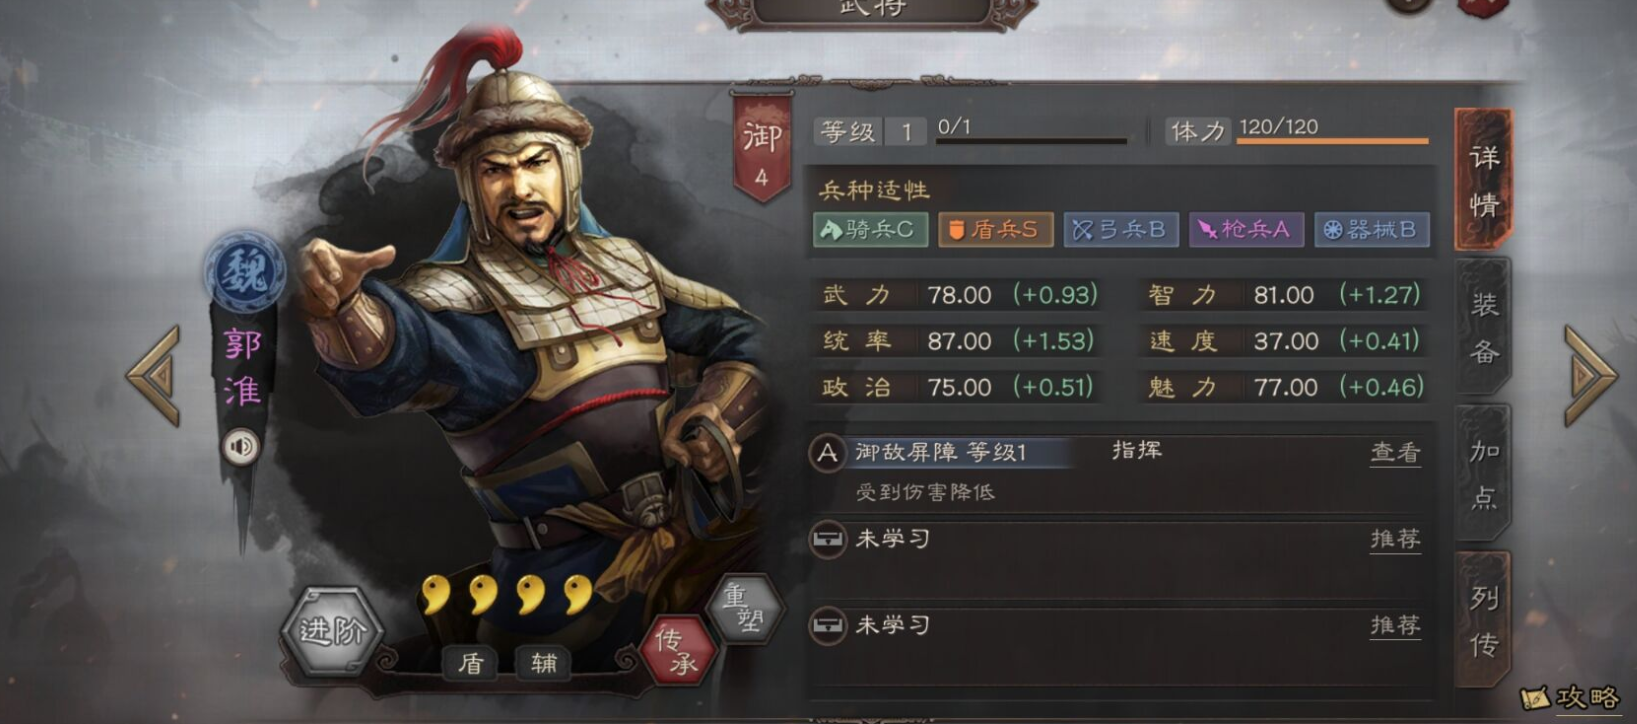The height and width of the screenshot is (724, 1637).
Task: Click the 魏 faction emblem
Action: click(245, 271)
